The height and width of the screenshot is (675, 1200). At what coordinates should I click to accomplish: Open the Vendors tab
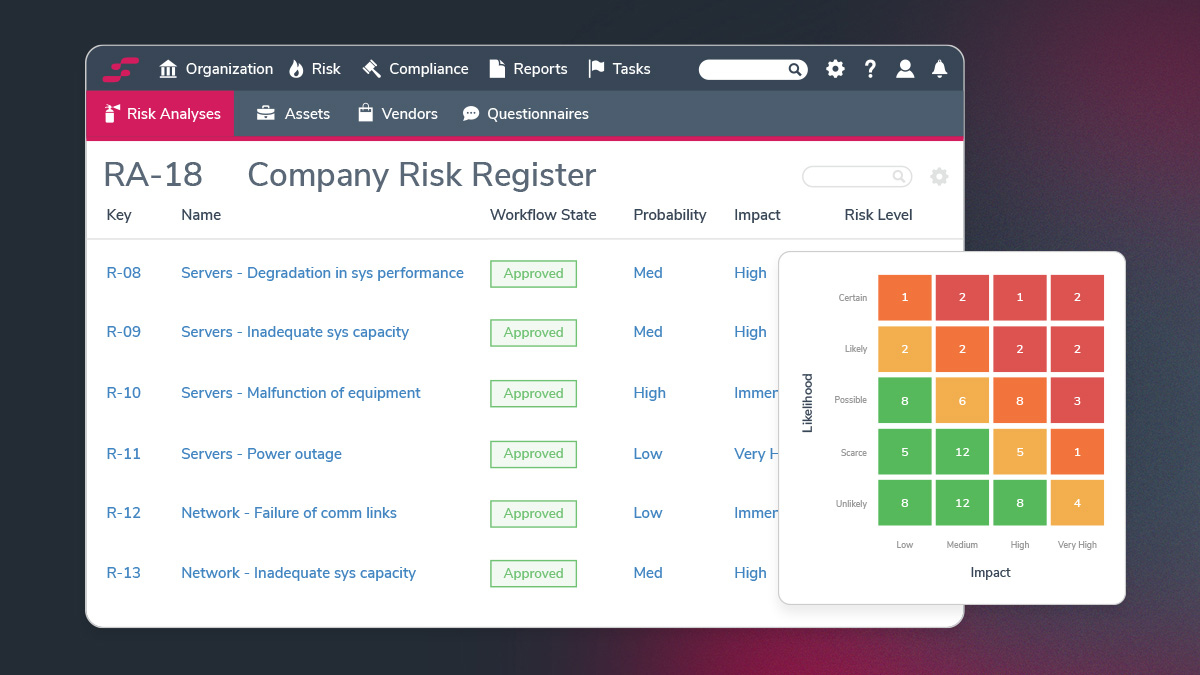coord(397,113)
